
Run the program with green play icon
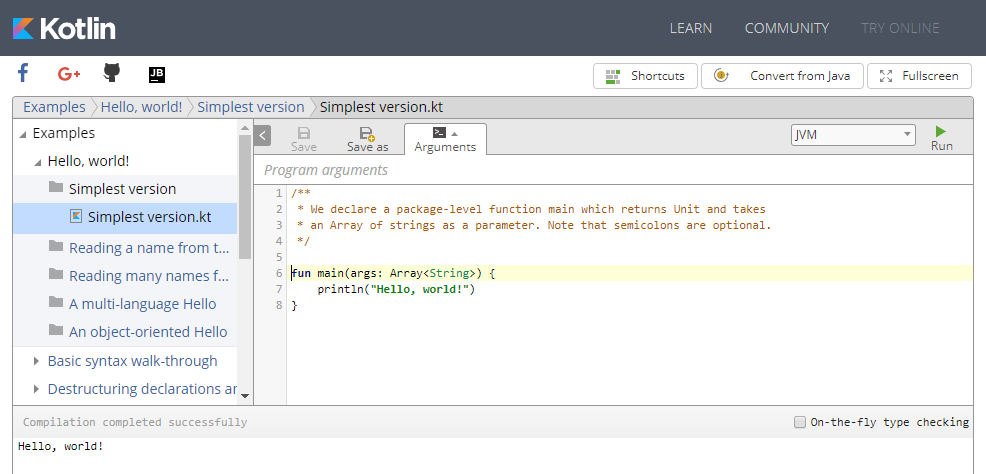point(941,131)
